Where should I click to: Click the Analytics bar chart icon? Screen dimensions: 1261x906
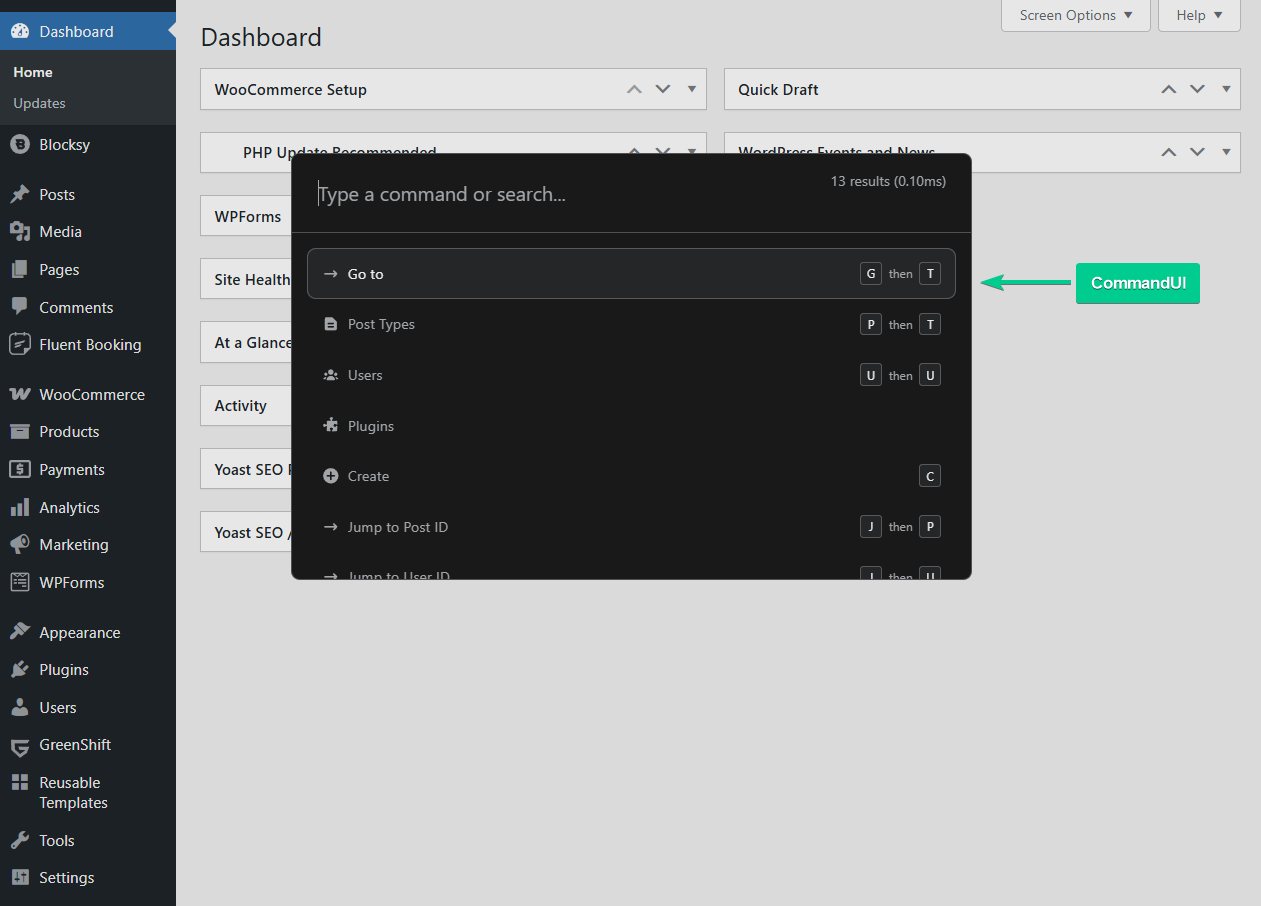tap(19, 508)
